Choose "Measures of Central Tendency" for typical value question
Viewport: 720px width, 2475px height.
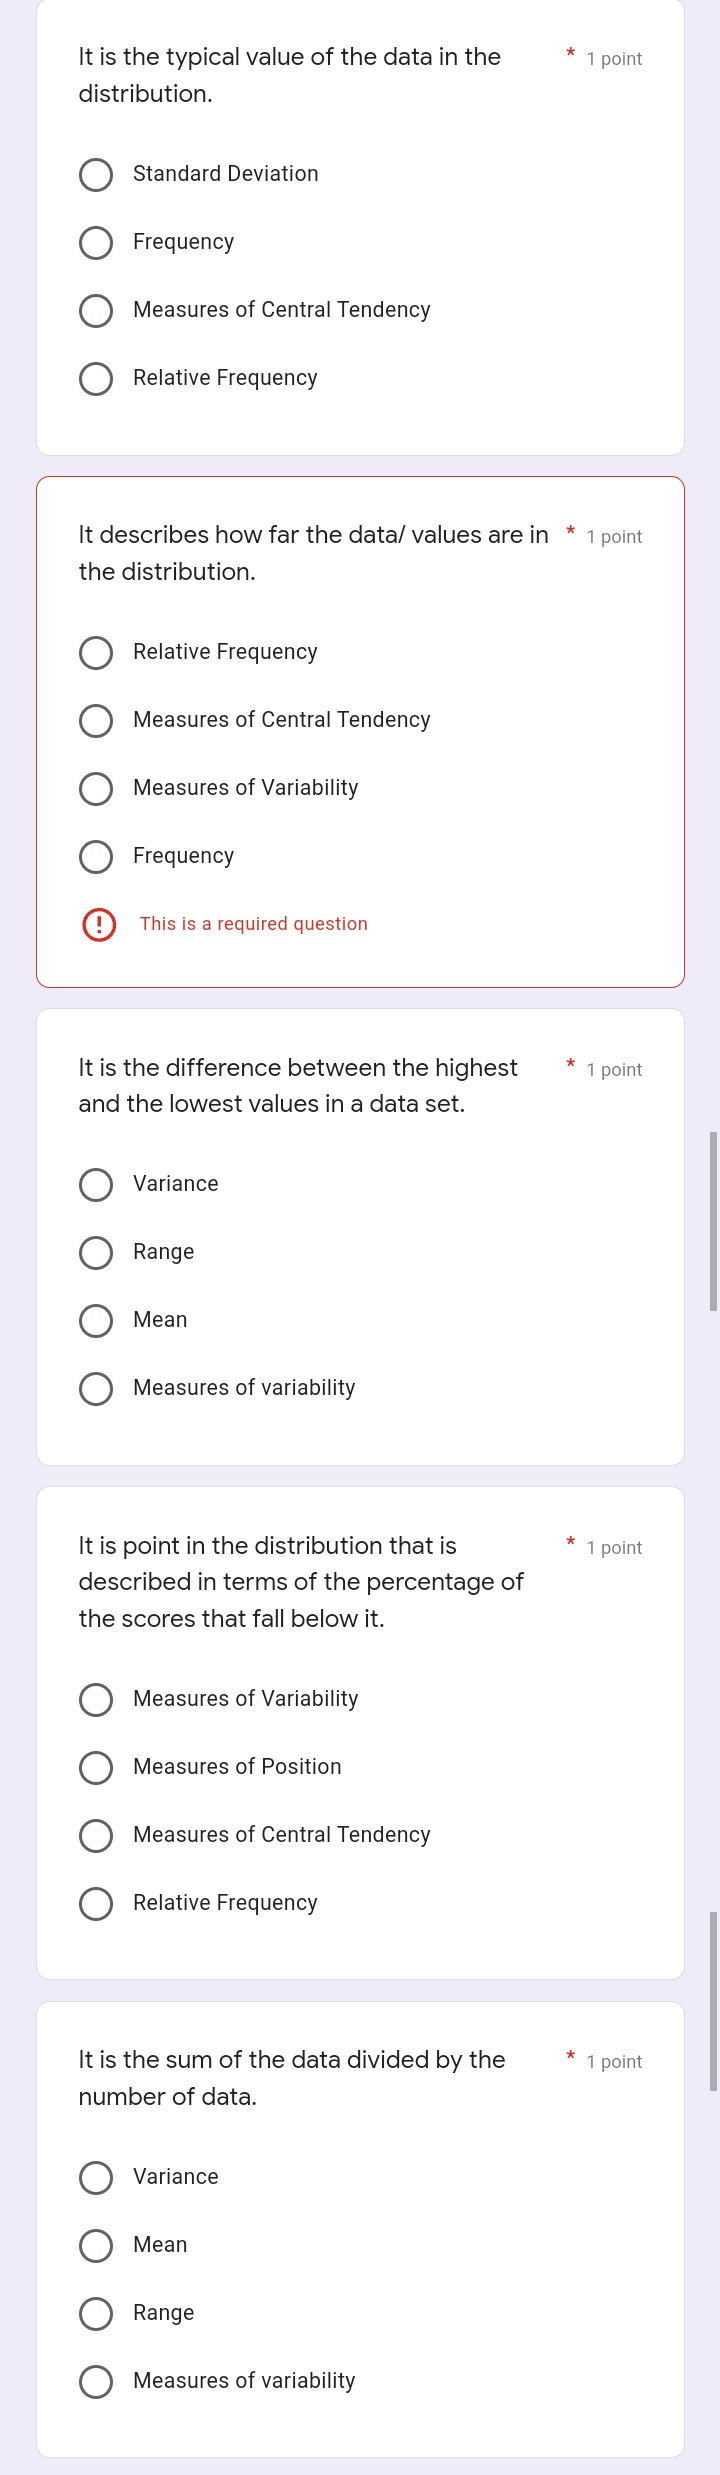point(96,311)
